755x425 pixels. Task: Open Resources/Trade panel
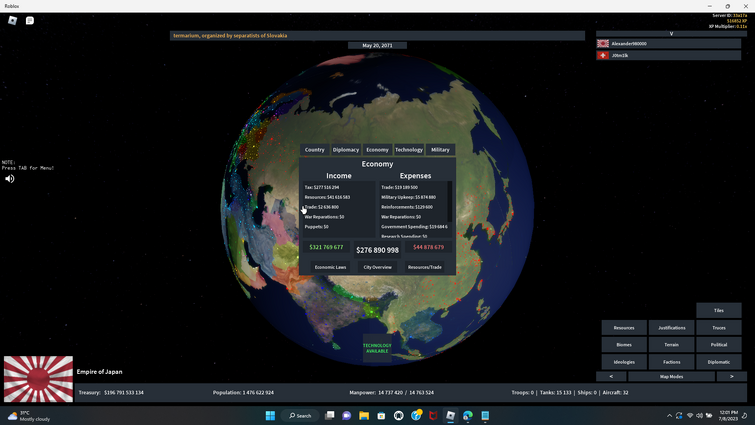coord(425,267)
